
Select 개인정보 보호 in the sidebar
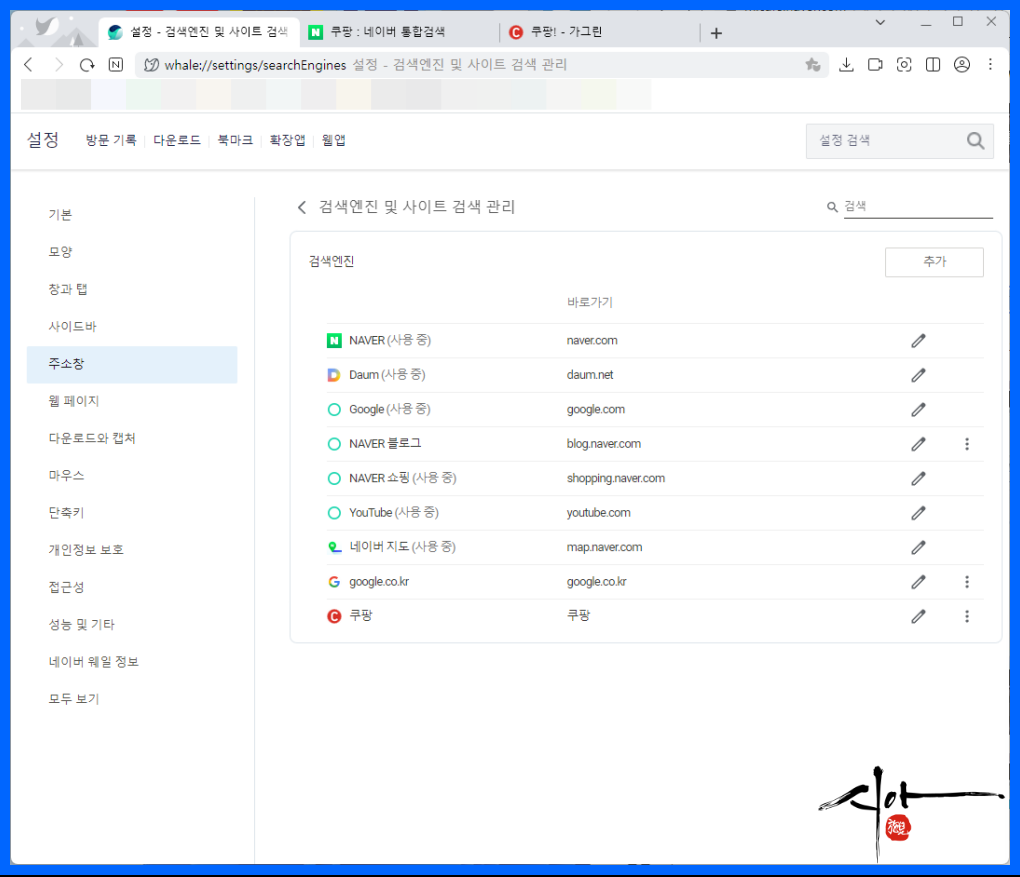[132, 550]
